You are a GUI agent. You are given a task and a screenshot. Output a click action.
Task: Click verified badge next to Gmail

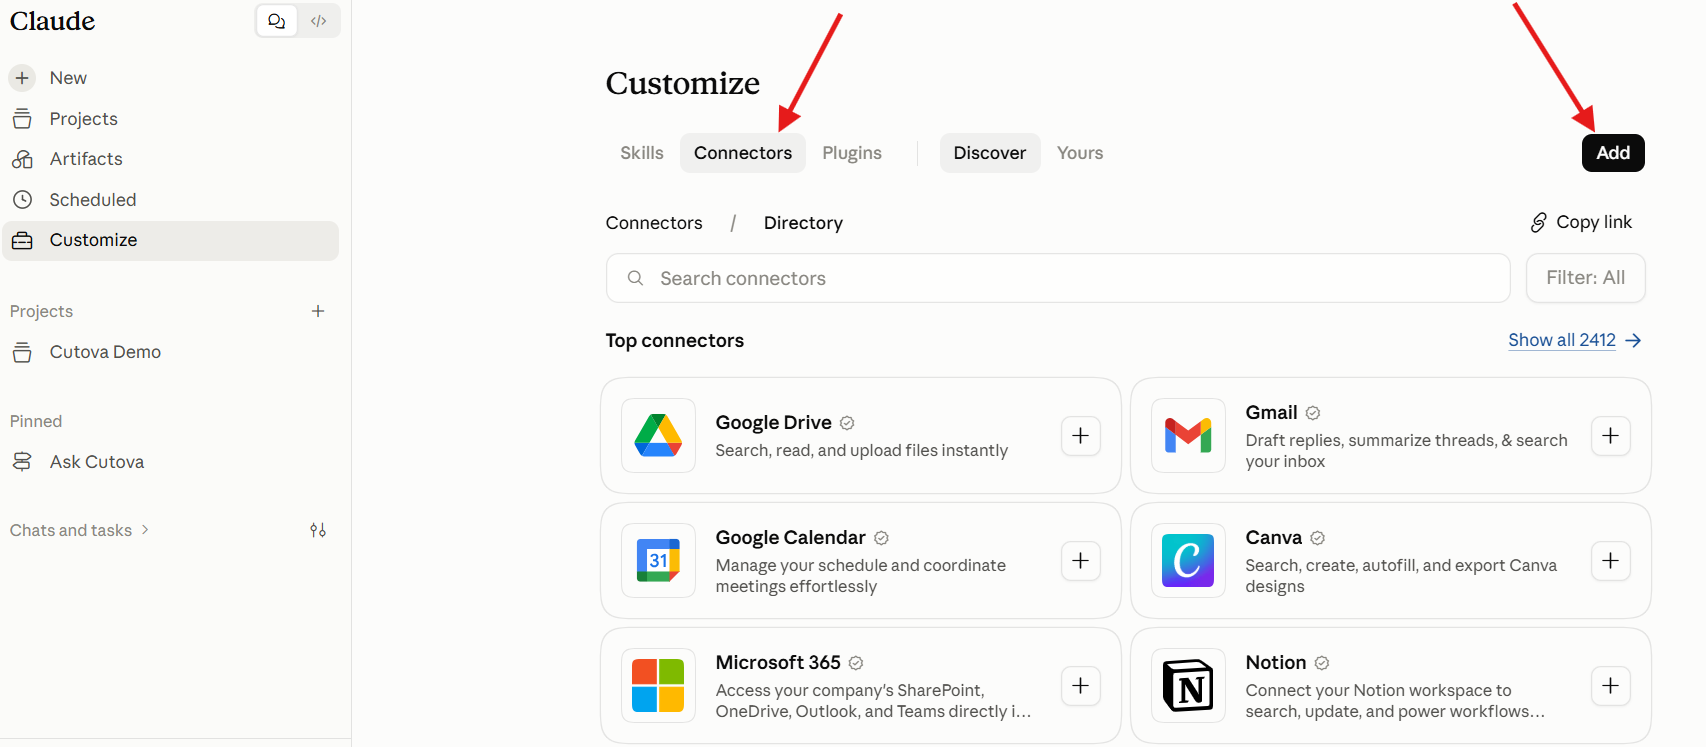coord(1313,413)
